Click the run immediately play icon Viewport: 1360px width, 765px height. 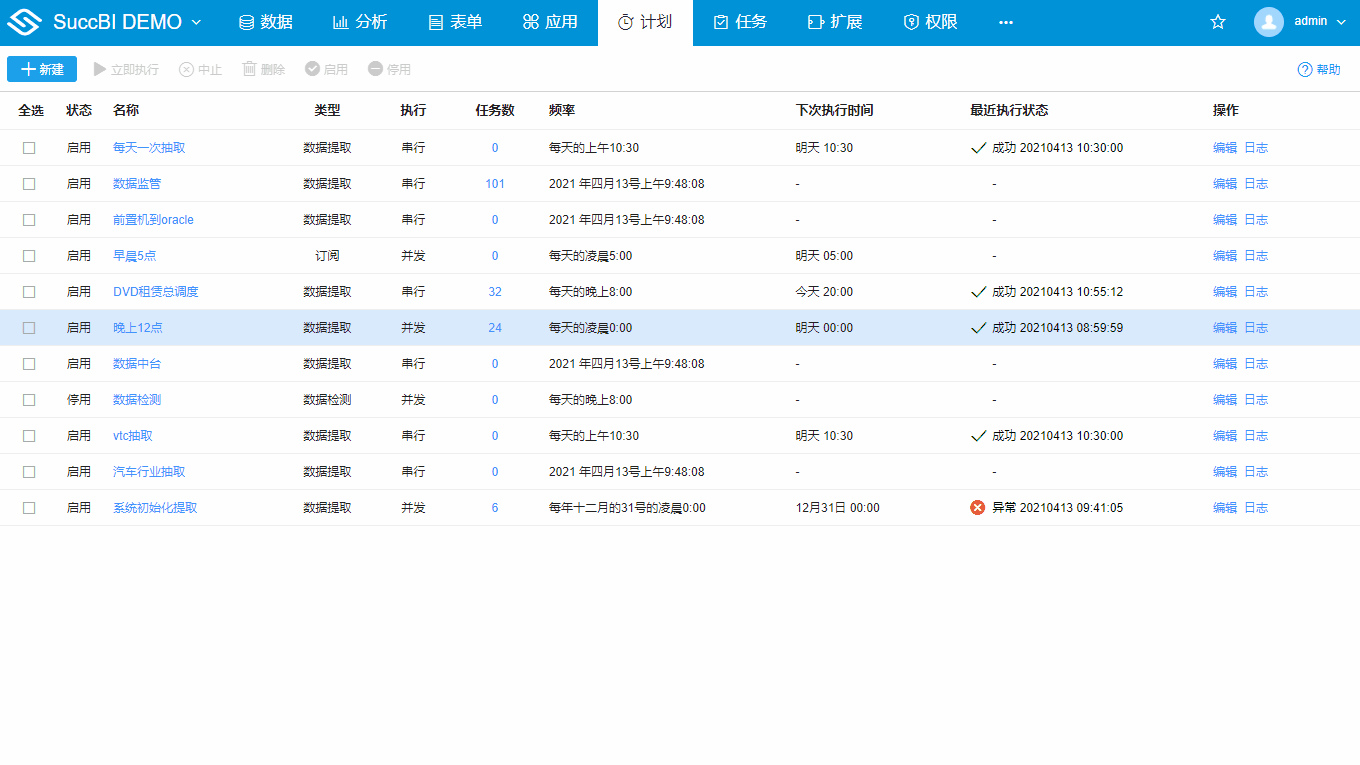pyautogui.click(x=100, y=69)
